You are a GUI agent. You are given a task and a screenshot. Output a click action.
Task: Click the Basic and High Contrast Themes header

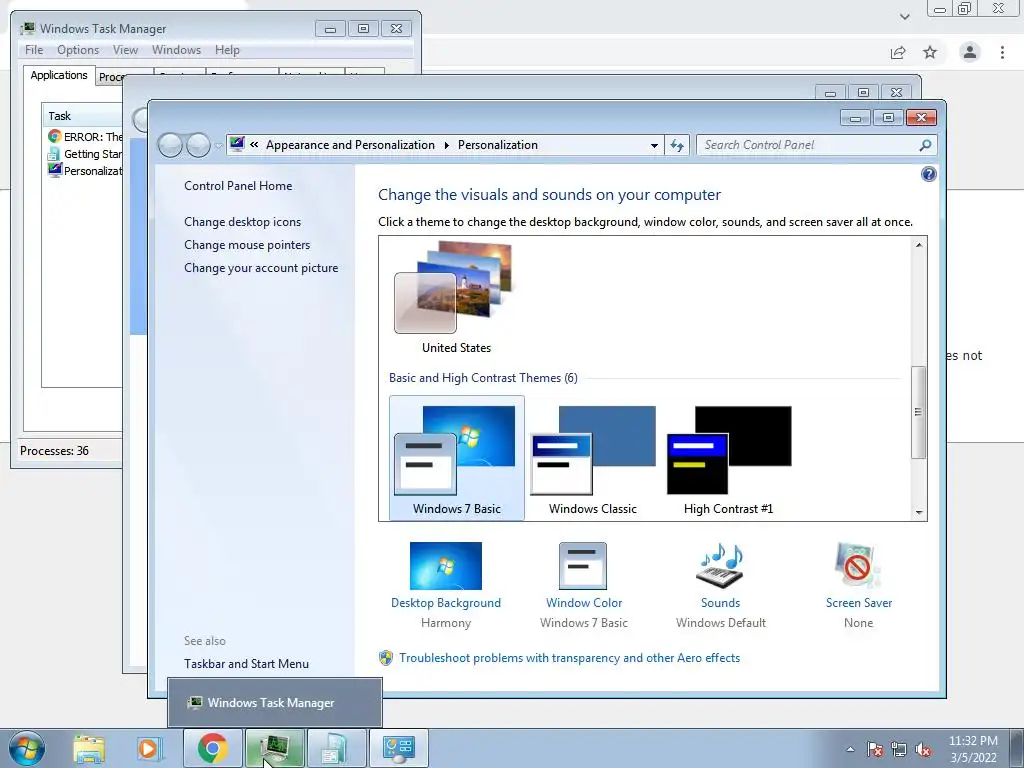click(483, 378)
